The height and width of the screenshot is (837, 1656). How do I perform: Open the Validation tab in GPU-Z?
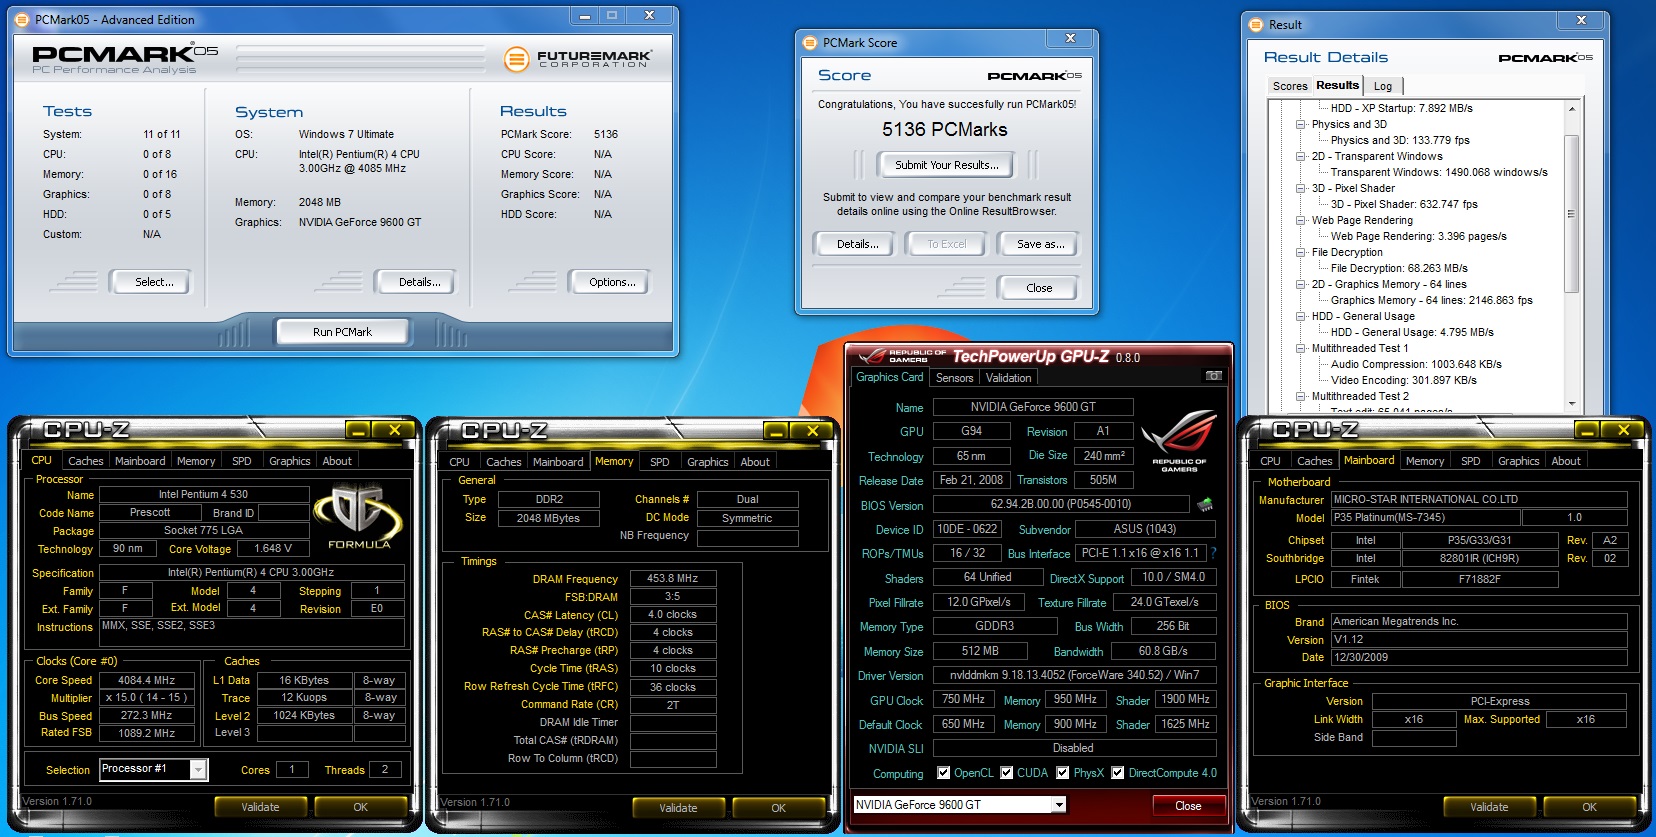pos(1008,378)
